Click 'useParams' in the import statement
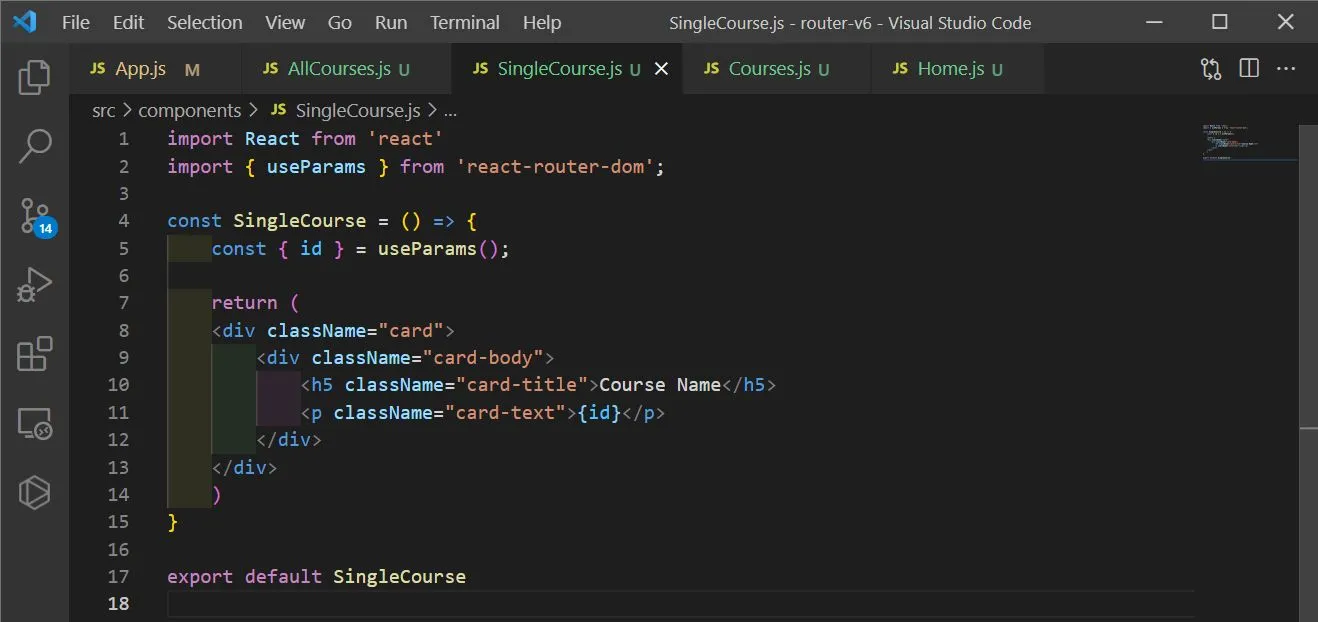Viewport: 1318px width, 622px height. tap(316, 167)
